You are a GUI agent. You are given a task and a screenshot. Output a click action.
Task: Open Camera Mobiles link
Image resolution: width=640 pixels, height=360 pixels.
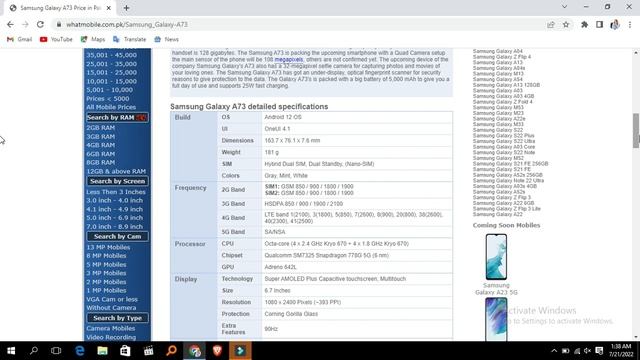[x=111, y=329]
